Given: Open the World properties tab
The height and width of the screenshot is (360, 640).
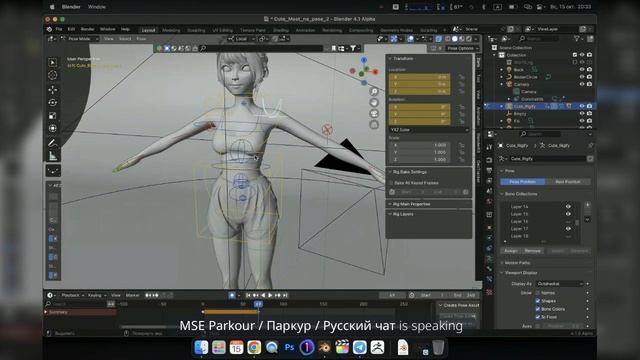Looking at the screenshot, I should [x=489, y=201].
